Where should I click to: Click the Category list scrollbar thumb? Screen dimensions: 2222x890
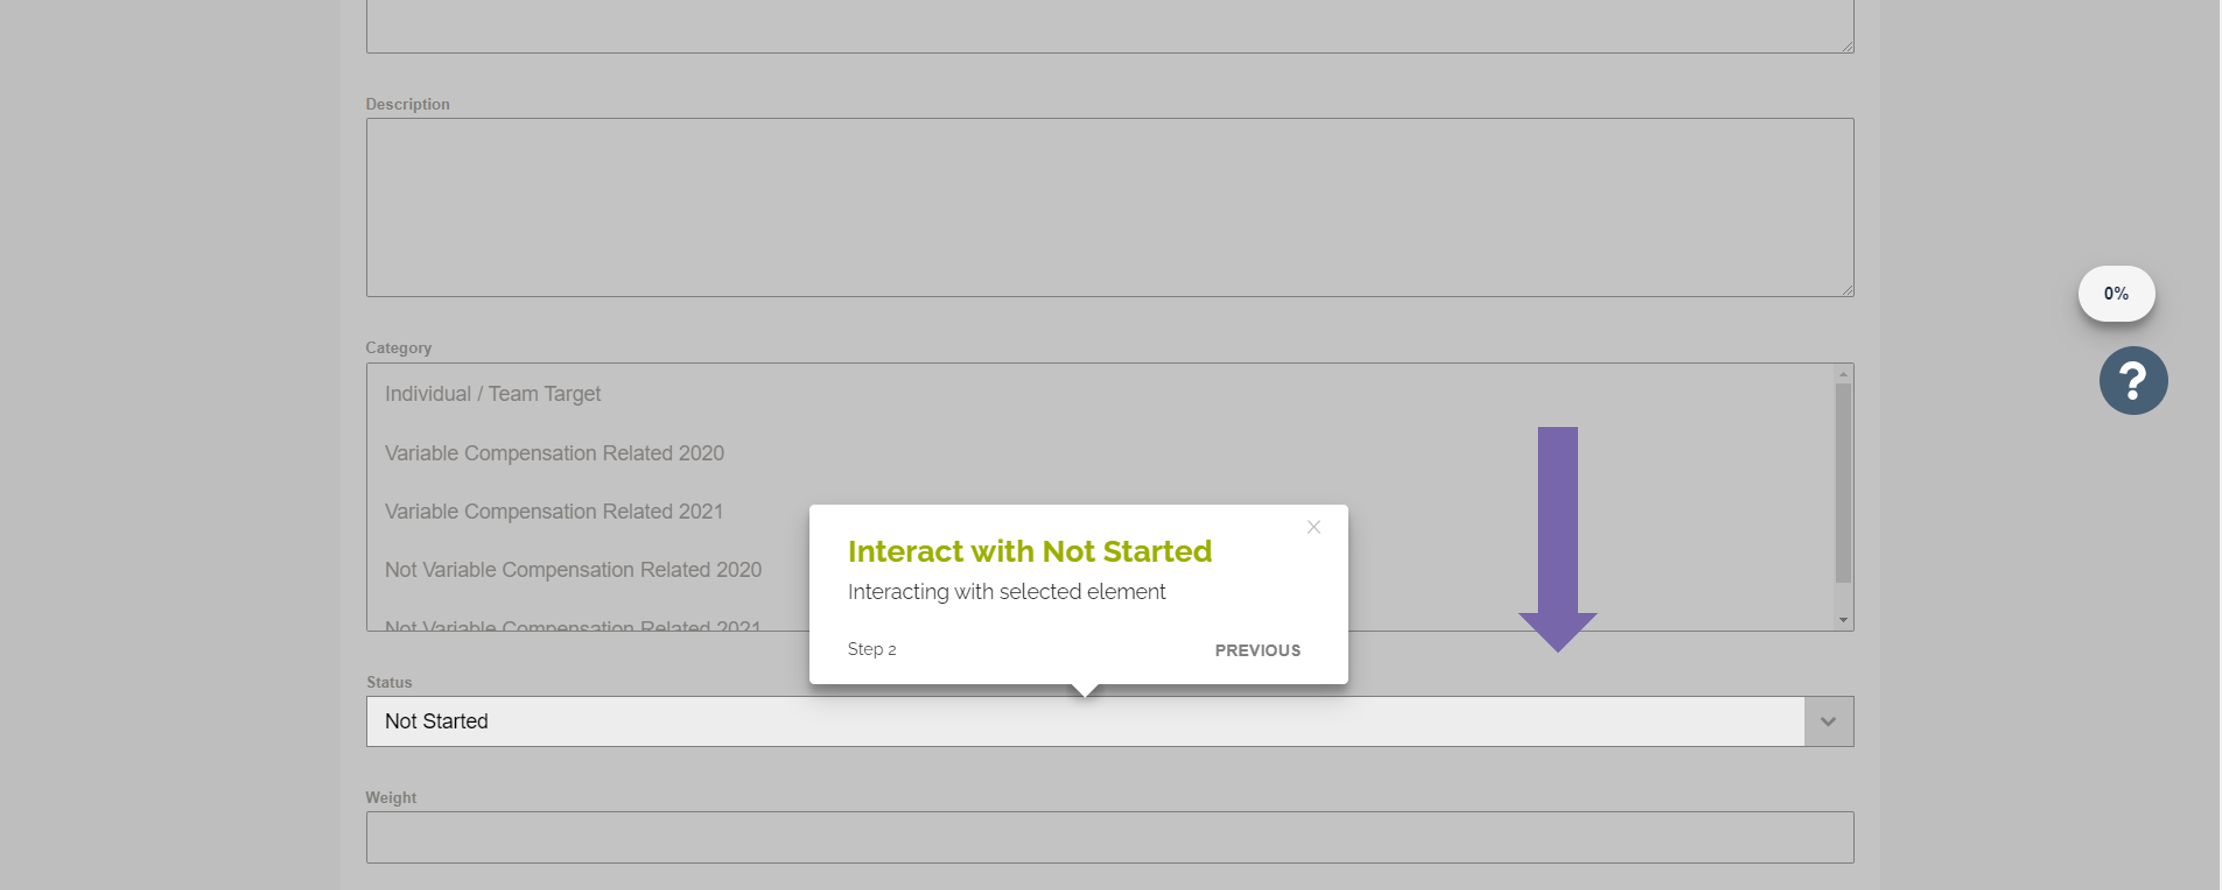(x=1843, y=482)
